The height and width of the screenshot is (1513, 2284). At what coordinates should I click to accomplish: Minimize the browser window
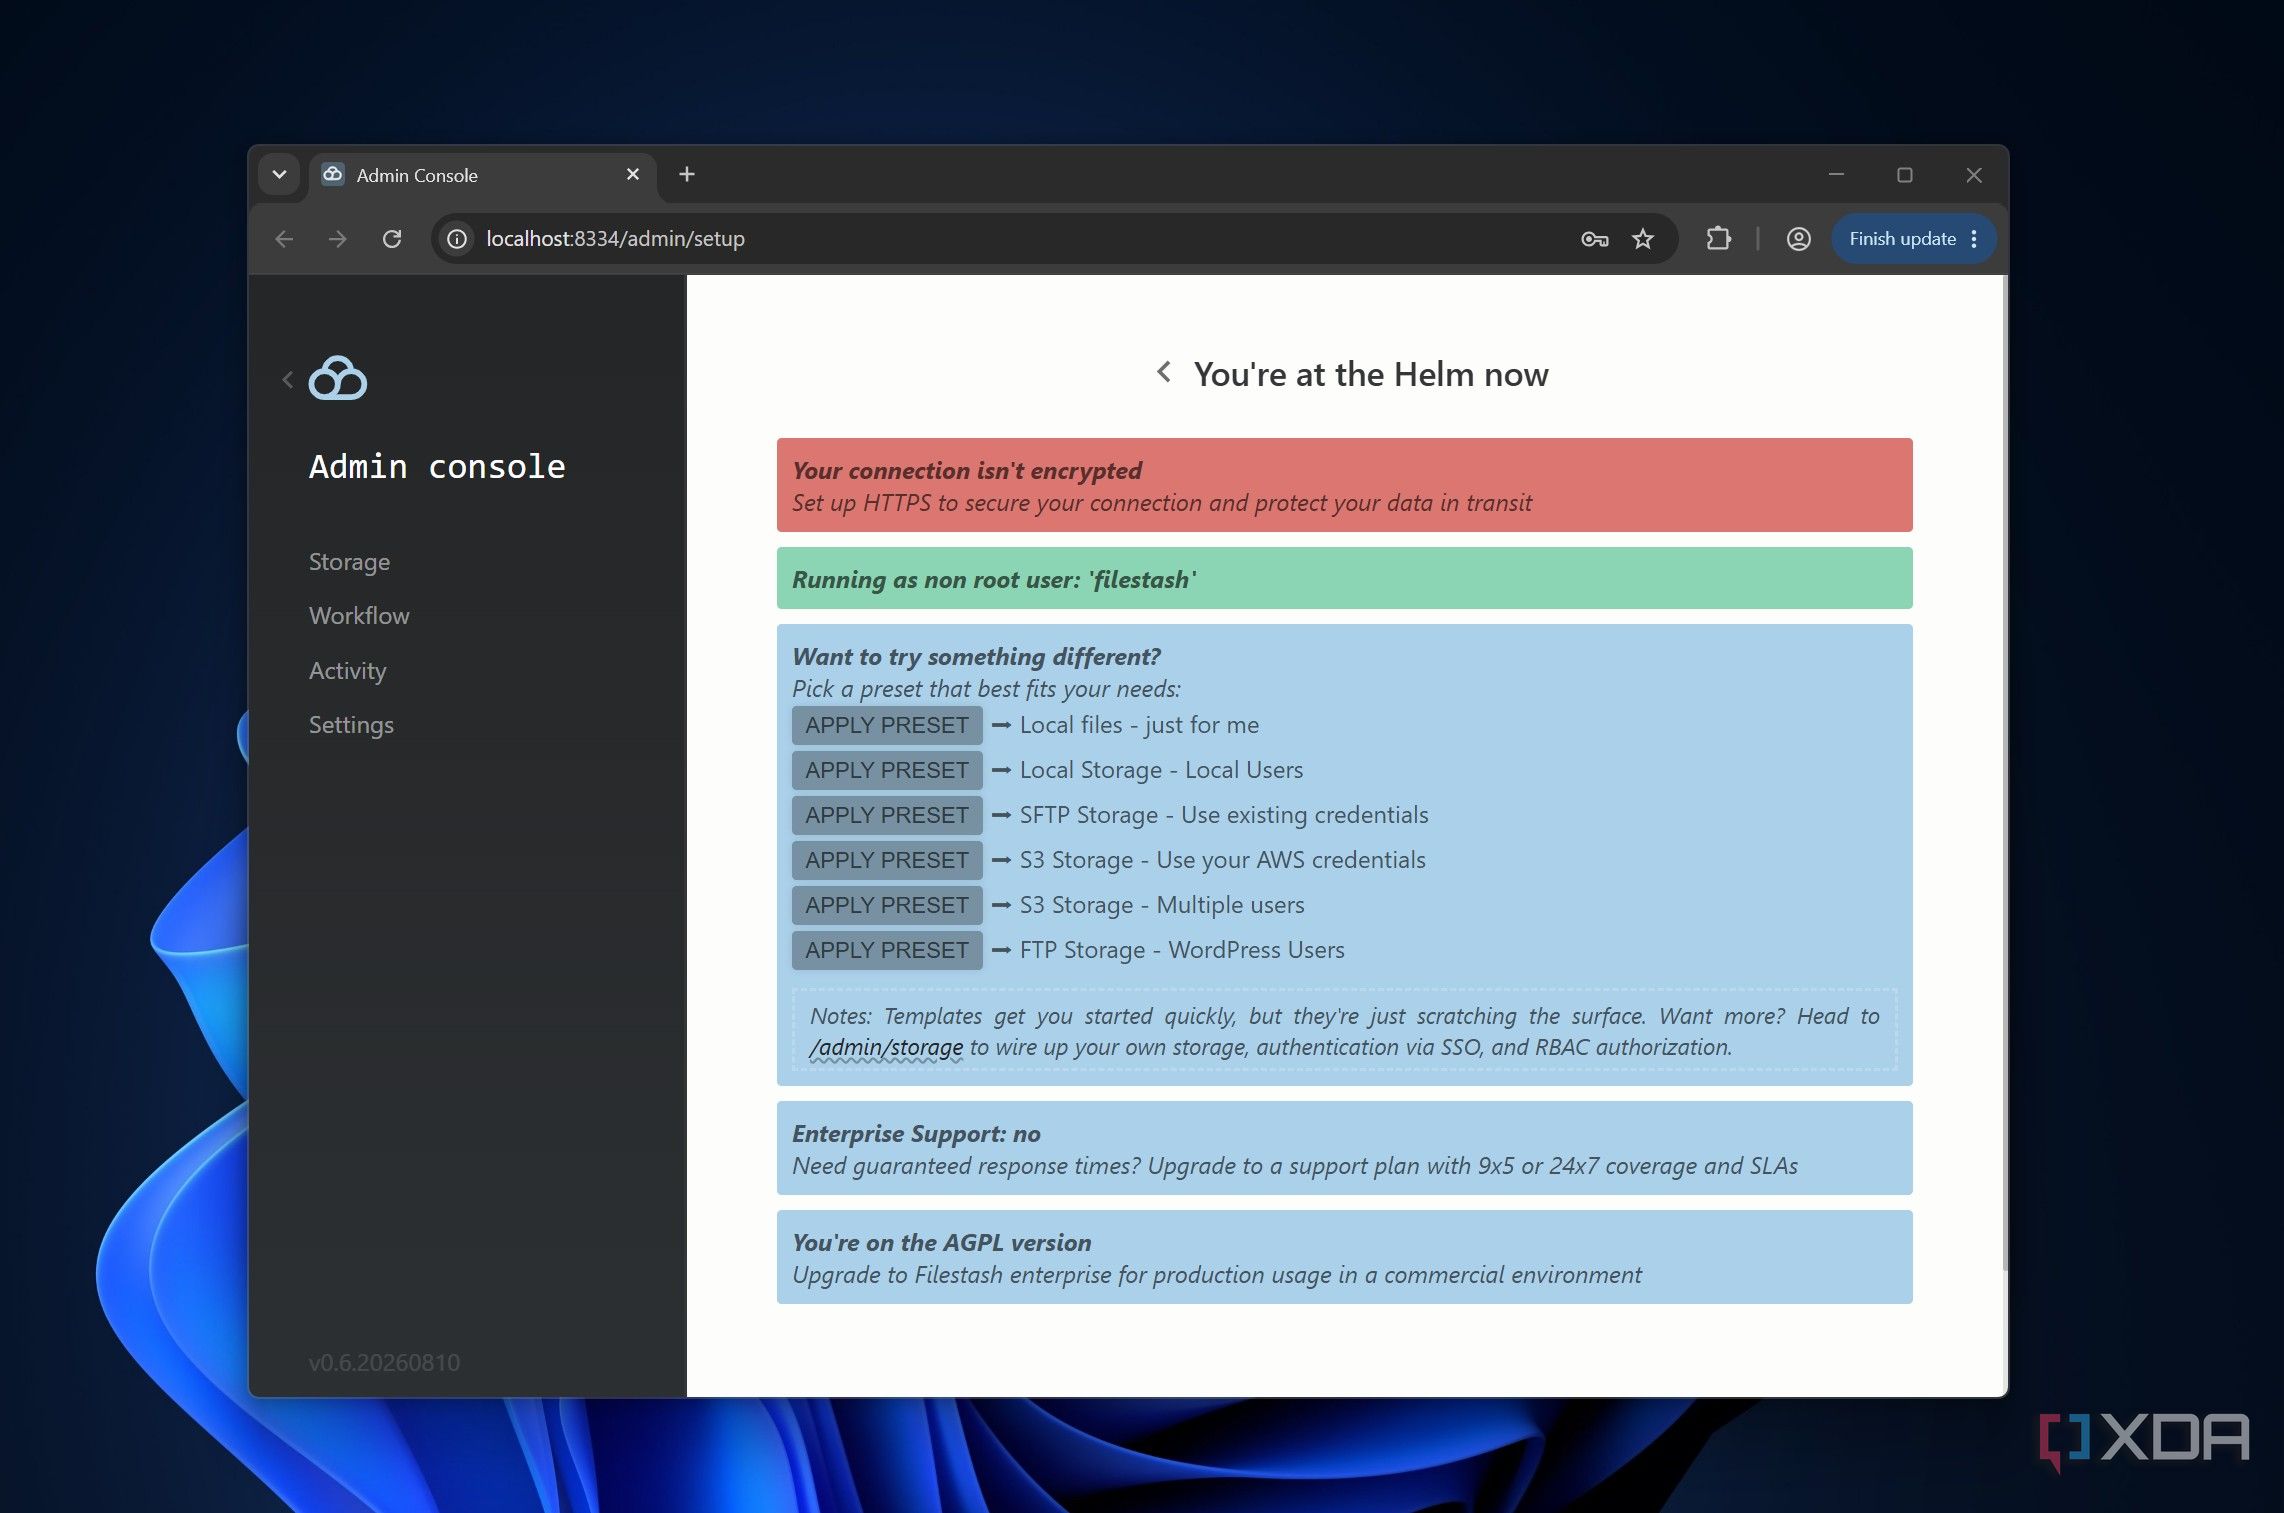1836,175
